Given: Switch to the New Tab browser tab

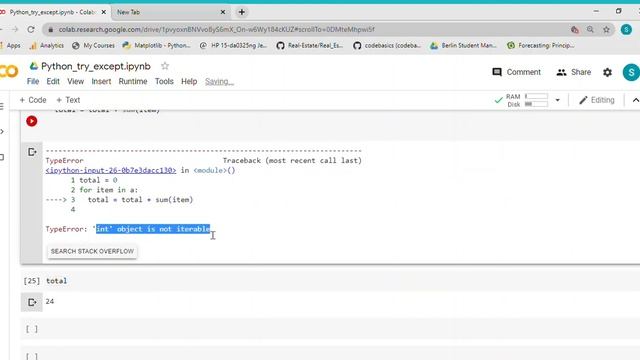Looking at the screenshot, I should (x=170, y=12).
